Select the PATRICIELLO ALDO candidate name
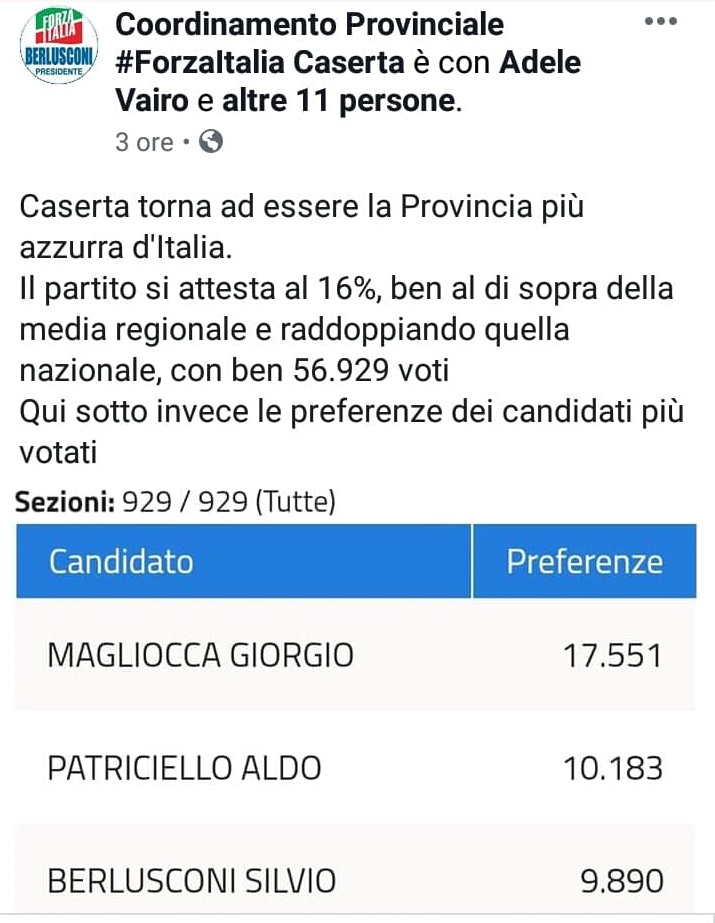The height and width of the screenshot is (923, 715). tap(184, 769)
